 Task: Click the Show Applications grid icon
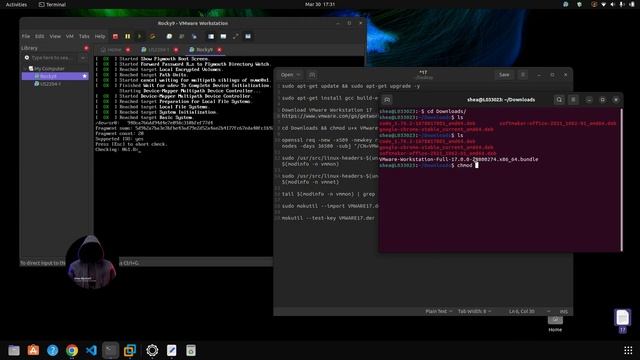point(628,350)
